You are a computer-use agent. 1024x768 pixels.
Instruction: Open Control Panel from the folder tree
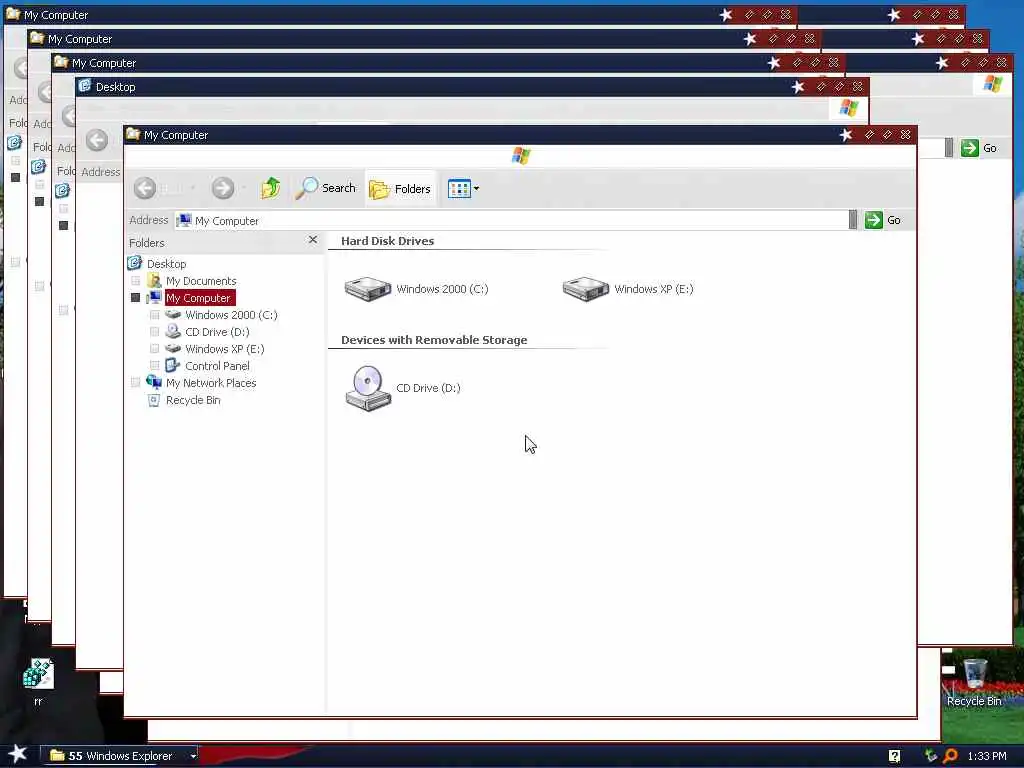tap(217, 366)
